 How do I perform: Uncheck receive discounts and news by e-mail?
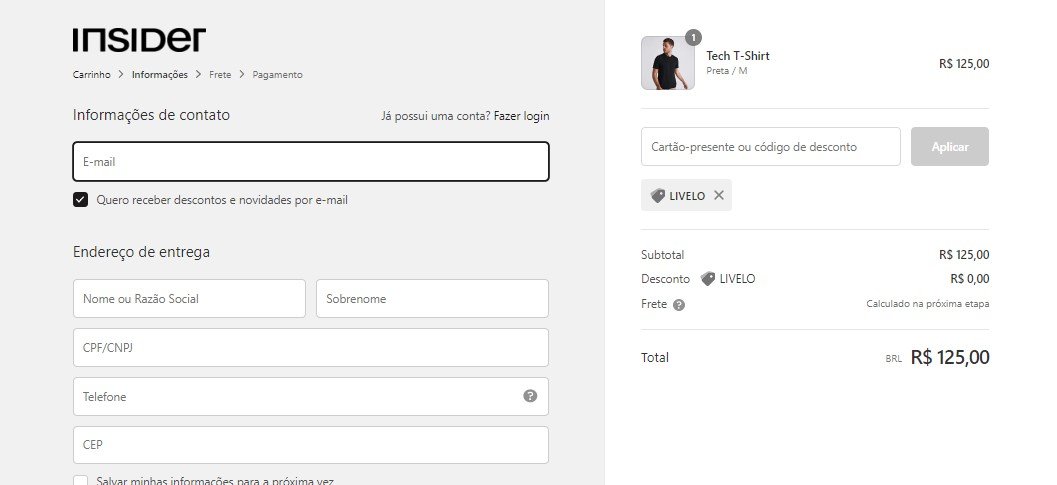tap(80, 200)
